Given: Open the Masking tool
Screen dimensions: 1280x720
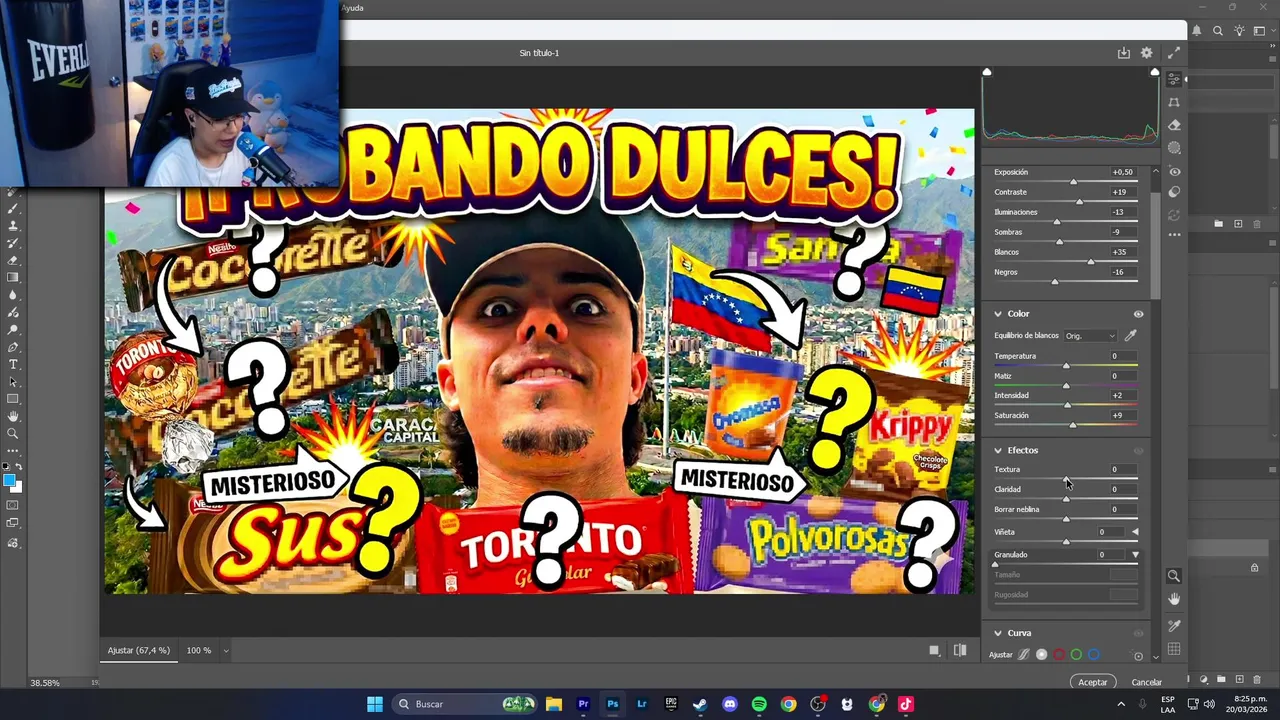Looking at the screenshot, I should (x=1175, y=148).
